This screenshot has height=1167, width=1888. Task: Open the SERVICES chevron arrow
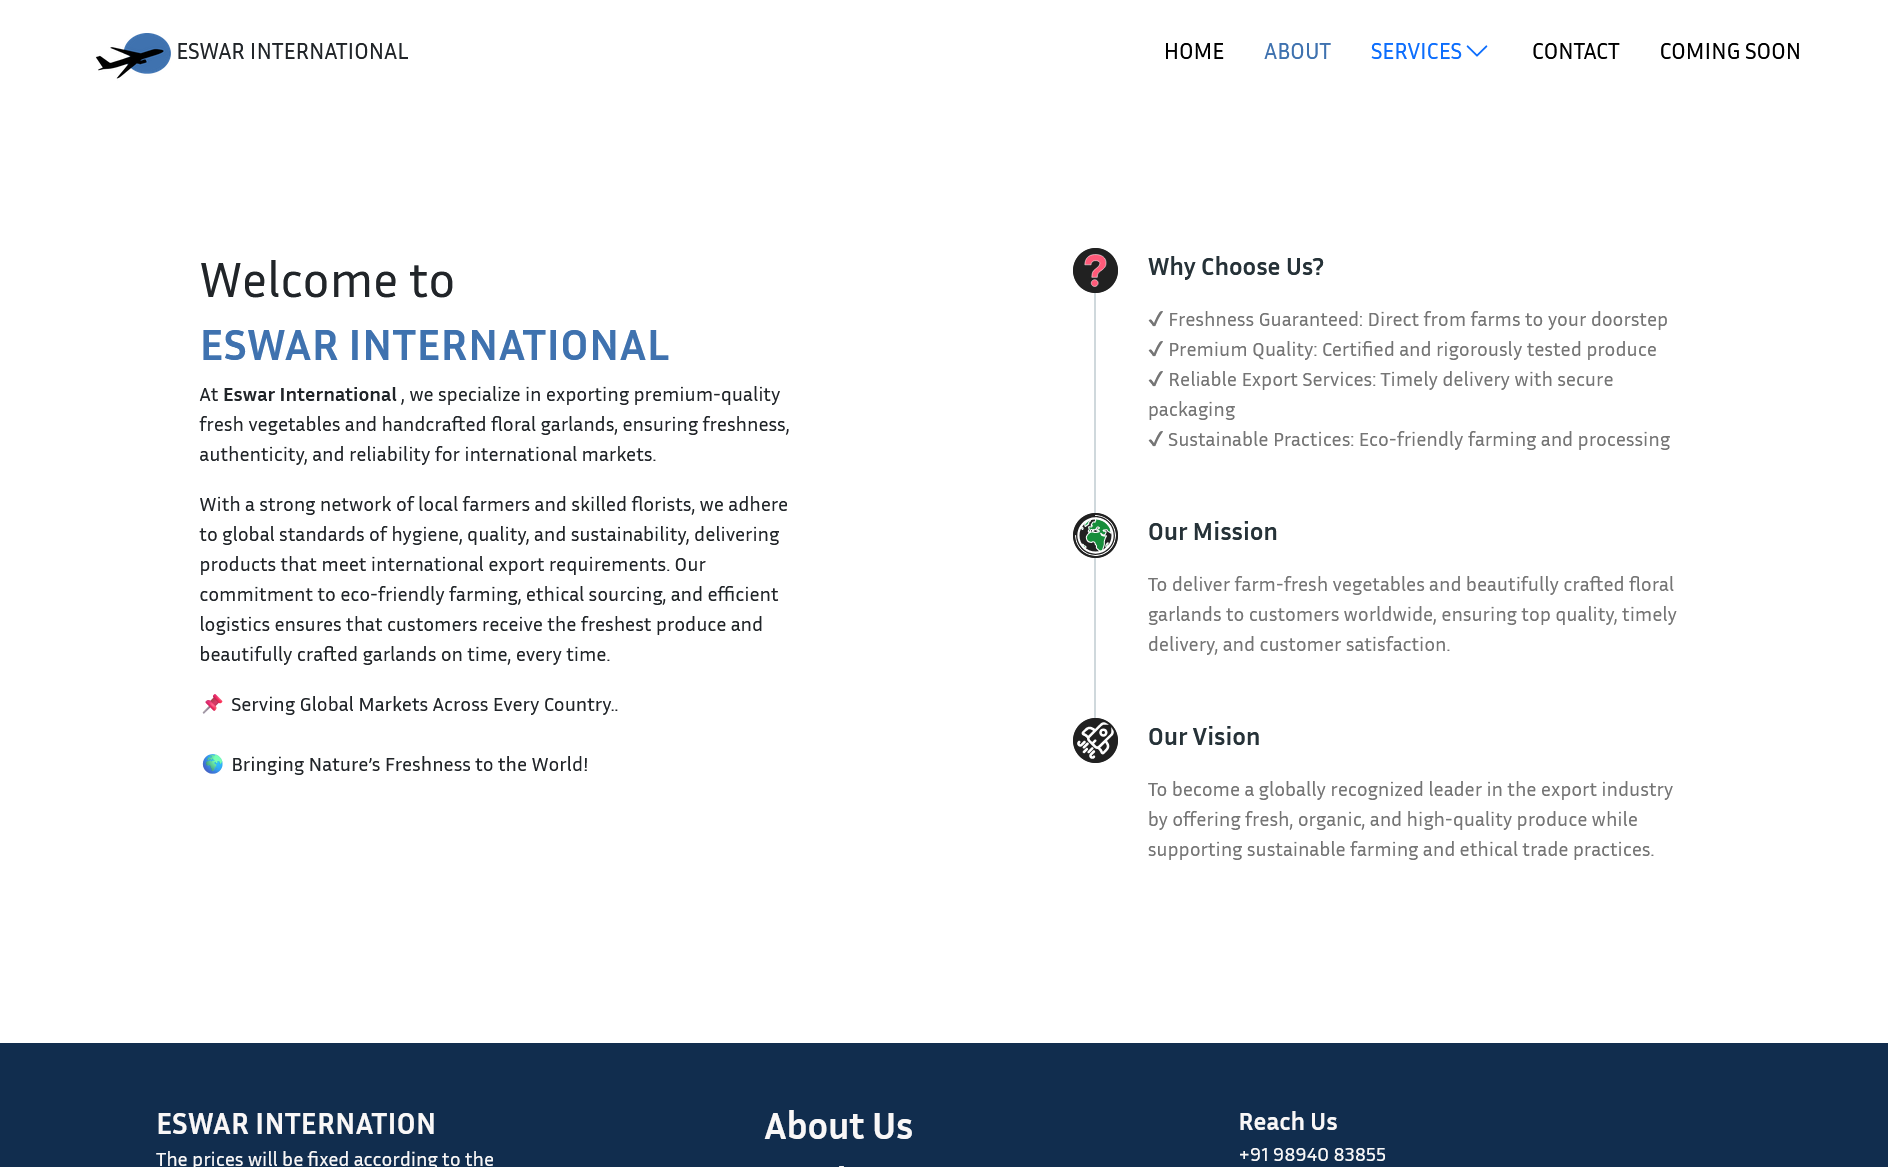[x=1478, y=51]
